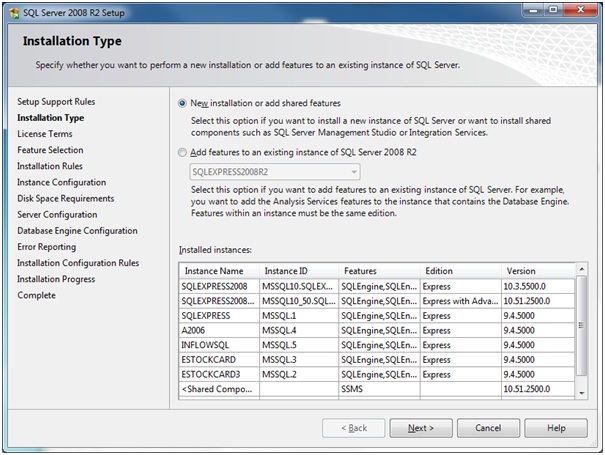The image size is (605, 455).
Task: Click the Feature Selection step
Action: [50, 150]
